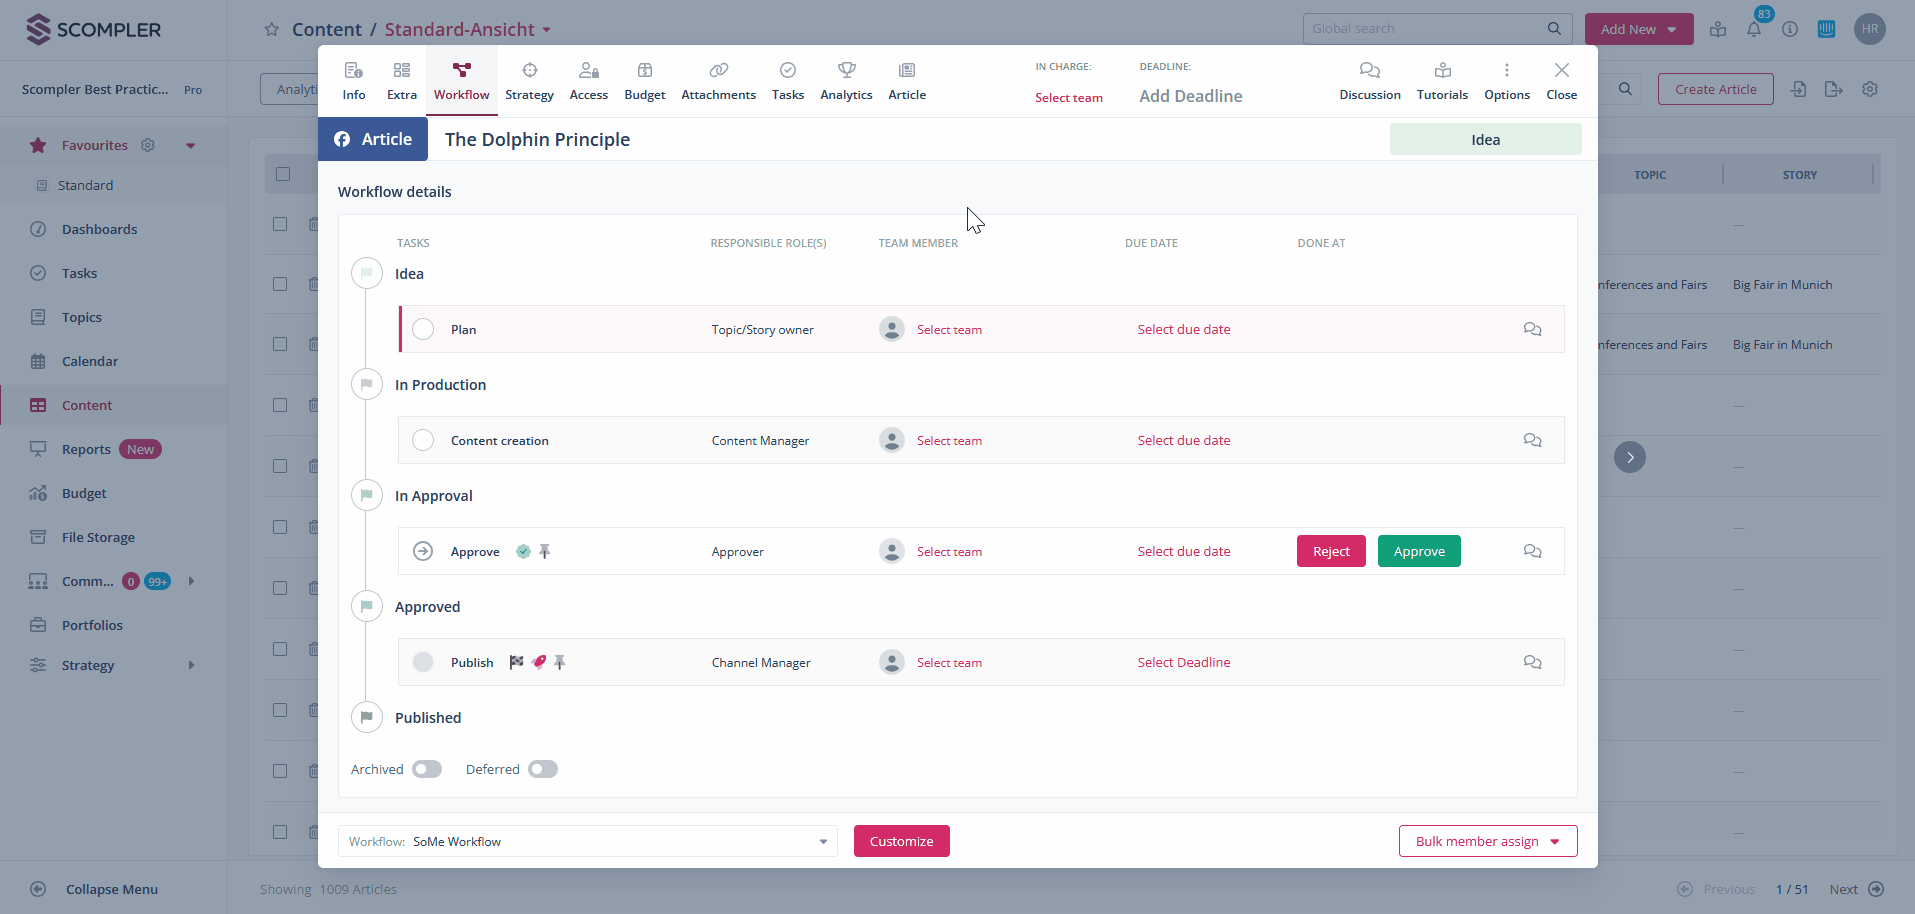1915x914 pixels.
Task: Open the Options three-dot menu
Action: (x=1506, y=71)
